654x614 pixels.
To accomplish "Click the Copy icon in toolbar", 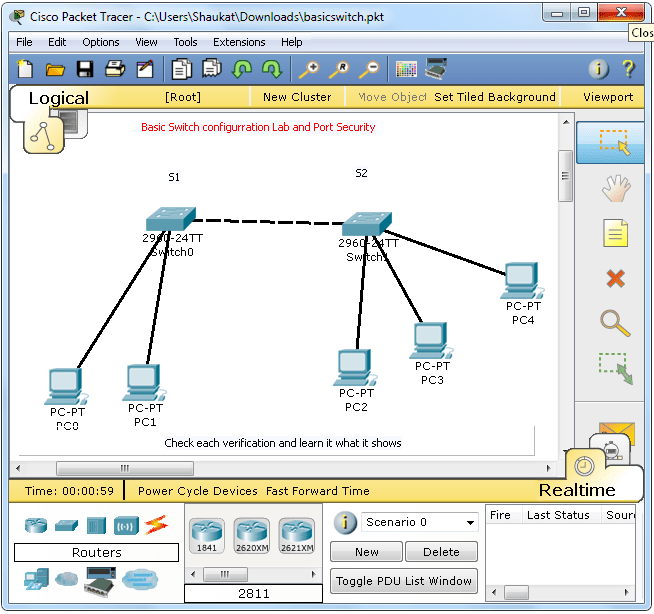I will [182, 69].
